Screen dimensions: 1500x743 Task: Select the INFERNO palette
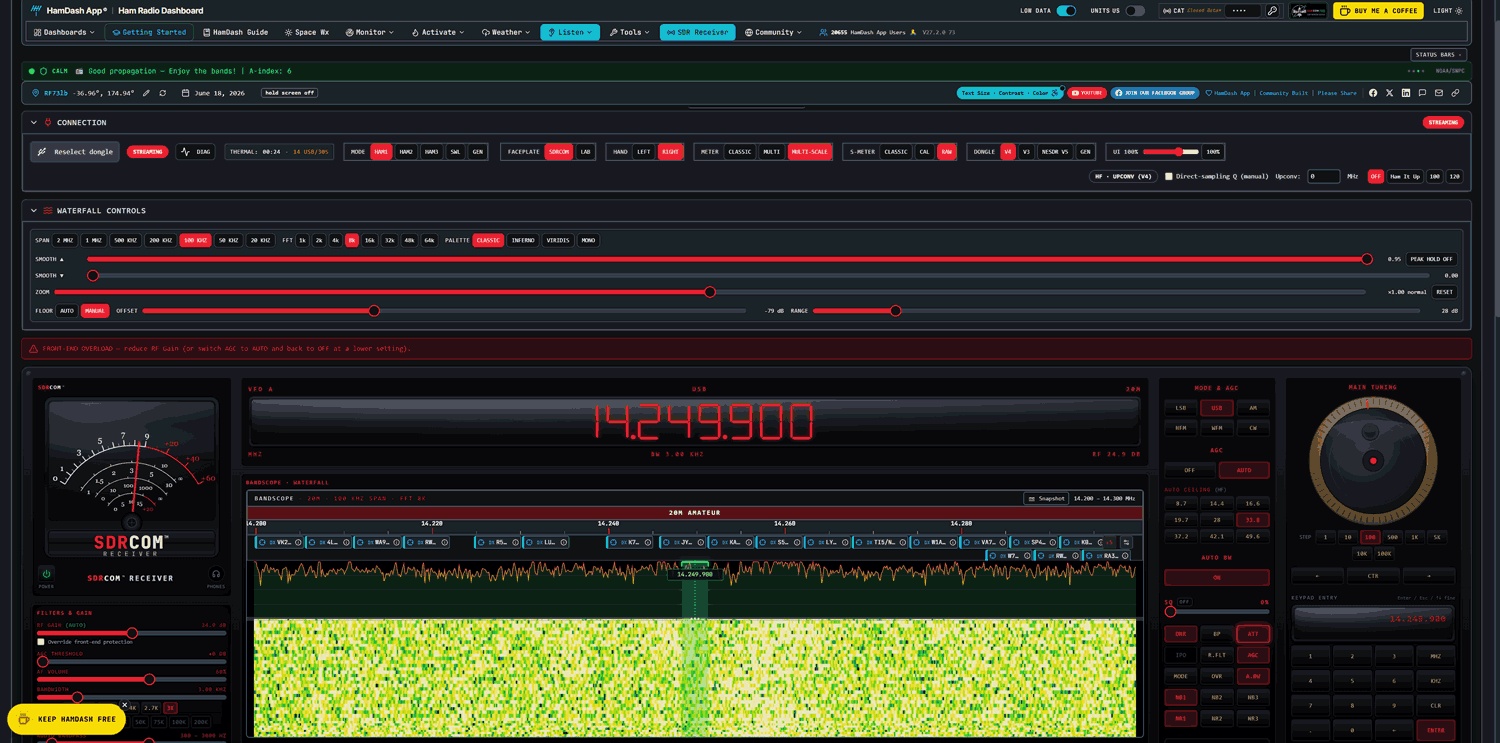pos(523,240)
